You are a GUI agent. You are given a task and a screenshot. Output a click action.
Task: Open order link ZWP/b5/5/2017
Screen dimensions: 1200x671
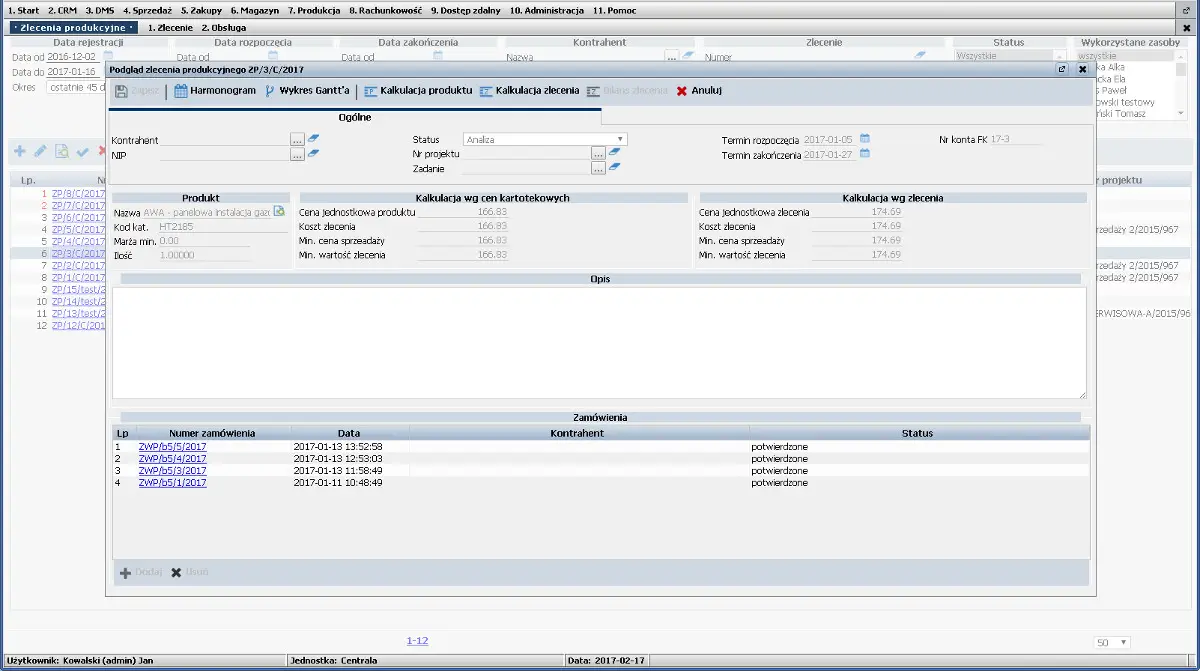(x=172, y=446)
